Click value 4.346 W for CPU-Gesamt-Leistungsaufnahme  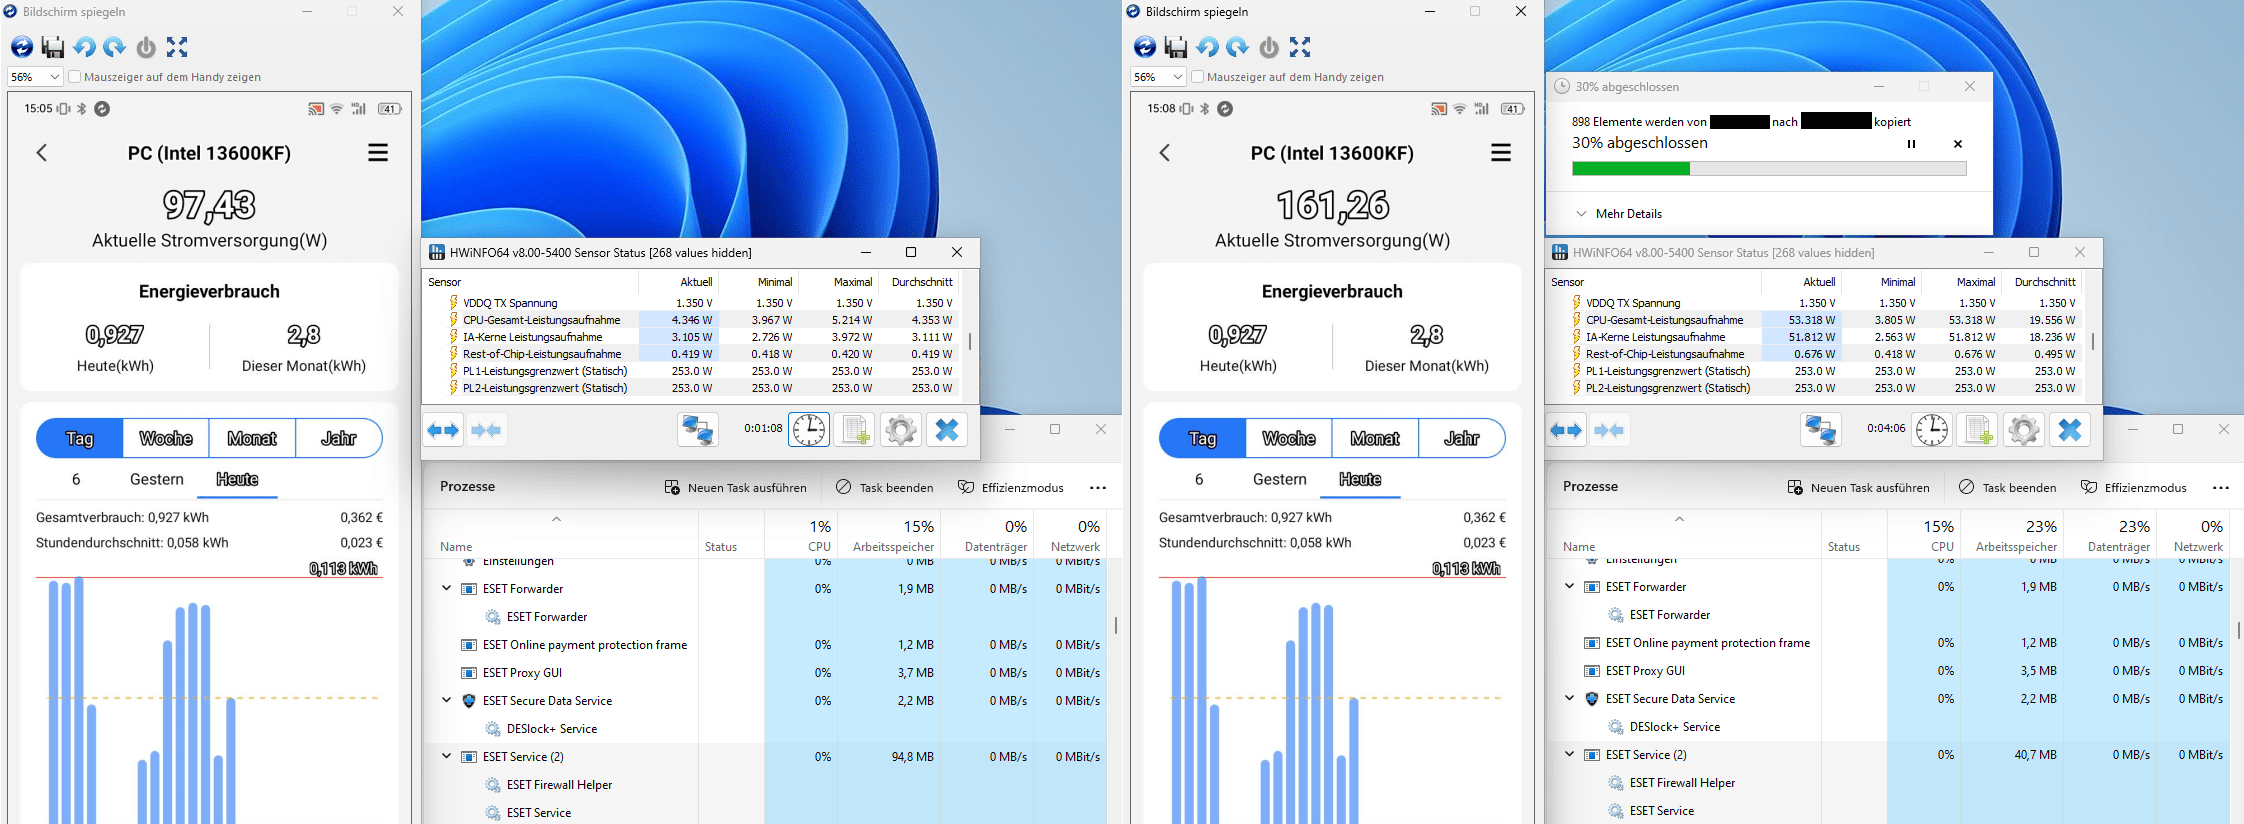[692, 320]
